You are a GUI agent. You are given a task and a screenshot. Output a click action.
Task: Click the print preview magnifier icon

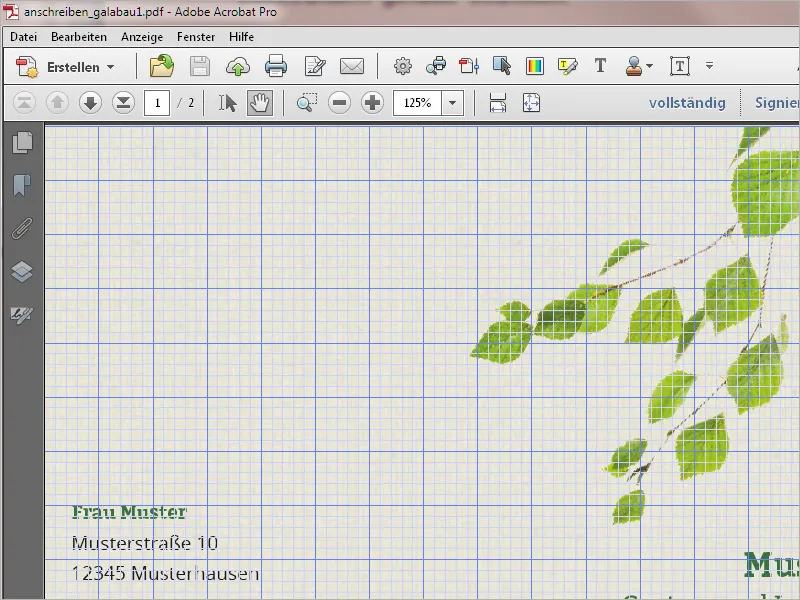tap(436, 66)
